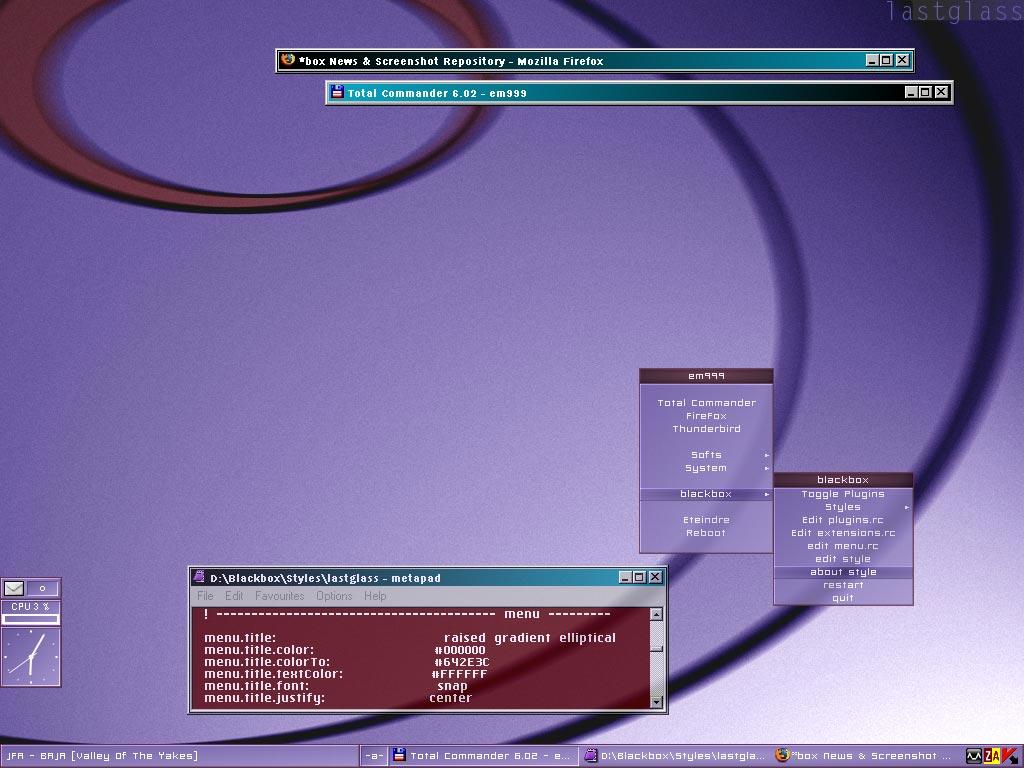Click the Firefox icon in the Firefox title bar
The width and height of the screenshot is (1024, 768).
point(288,60)
